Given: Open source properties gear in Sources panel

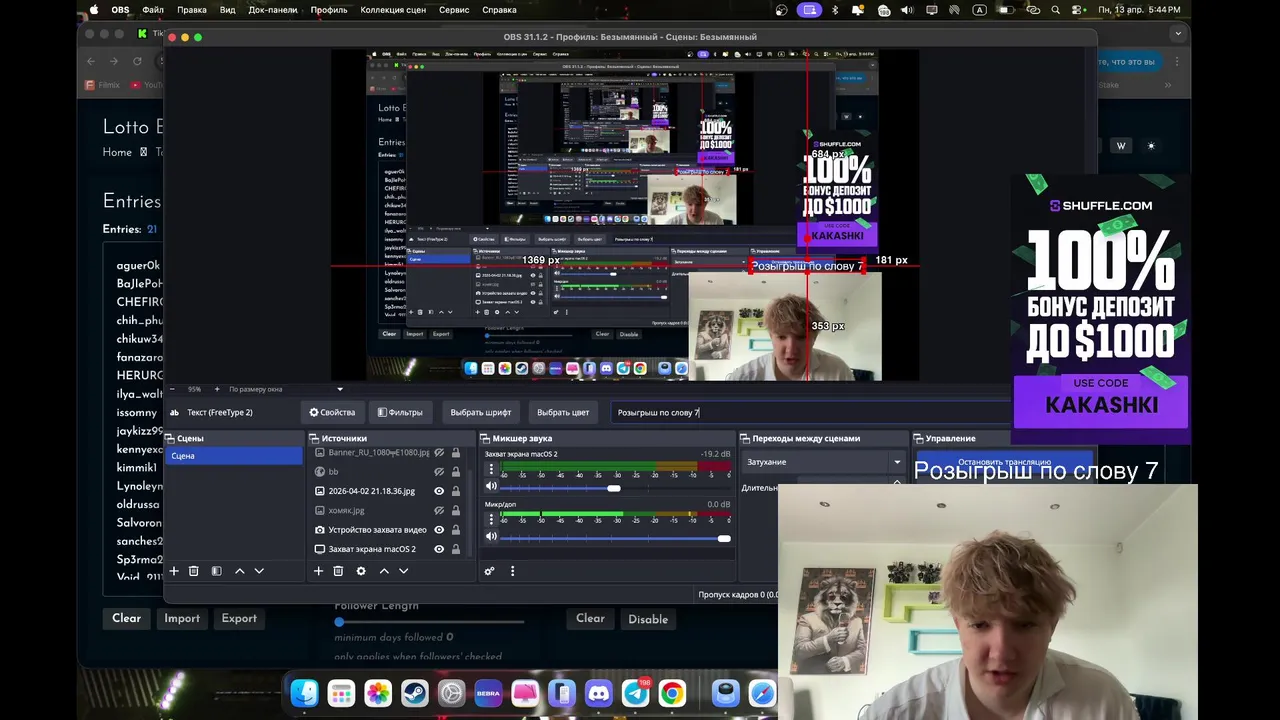Looking at the screenshot, I should click(x=361, y=571).
